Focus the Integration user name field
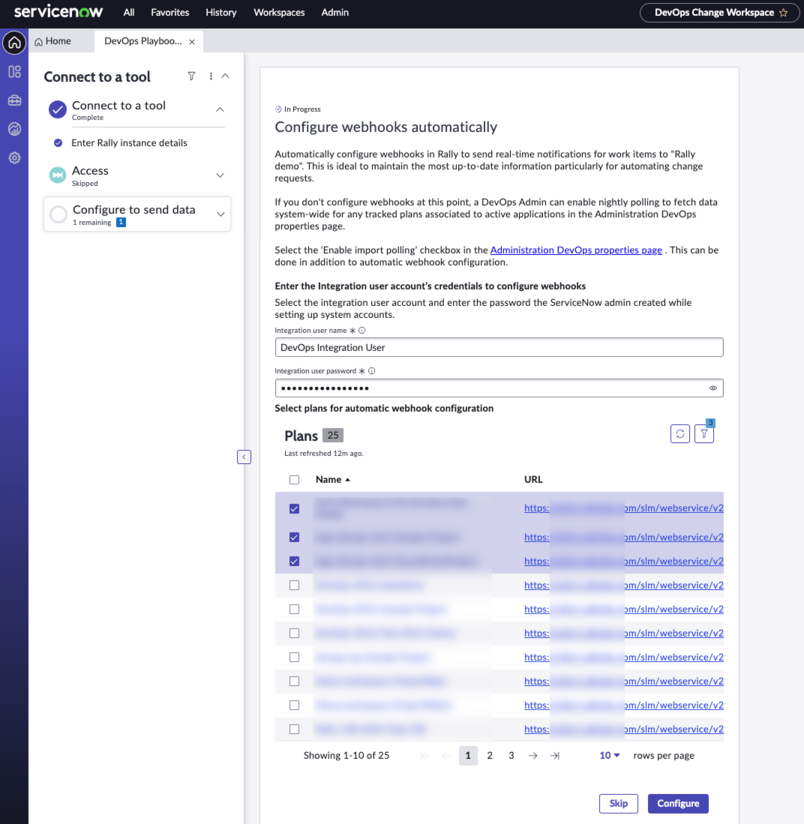804x824 pixels. click(499, 347)
